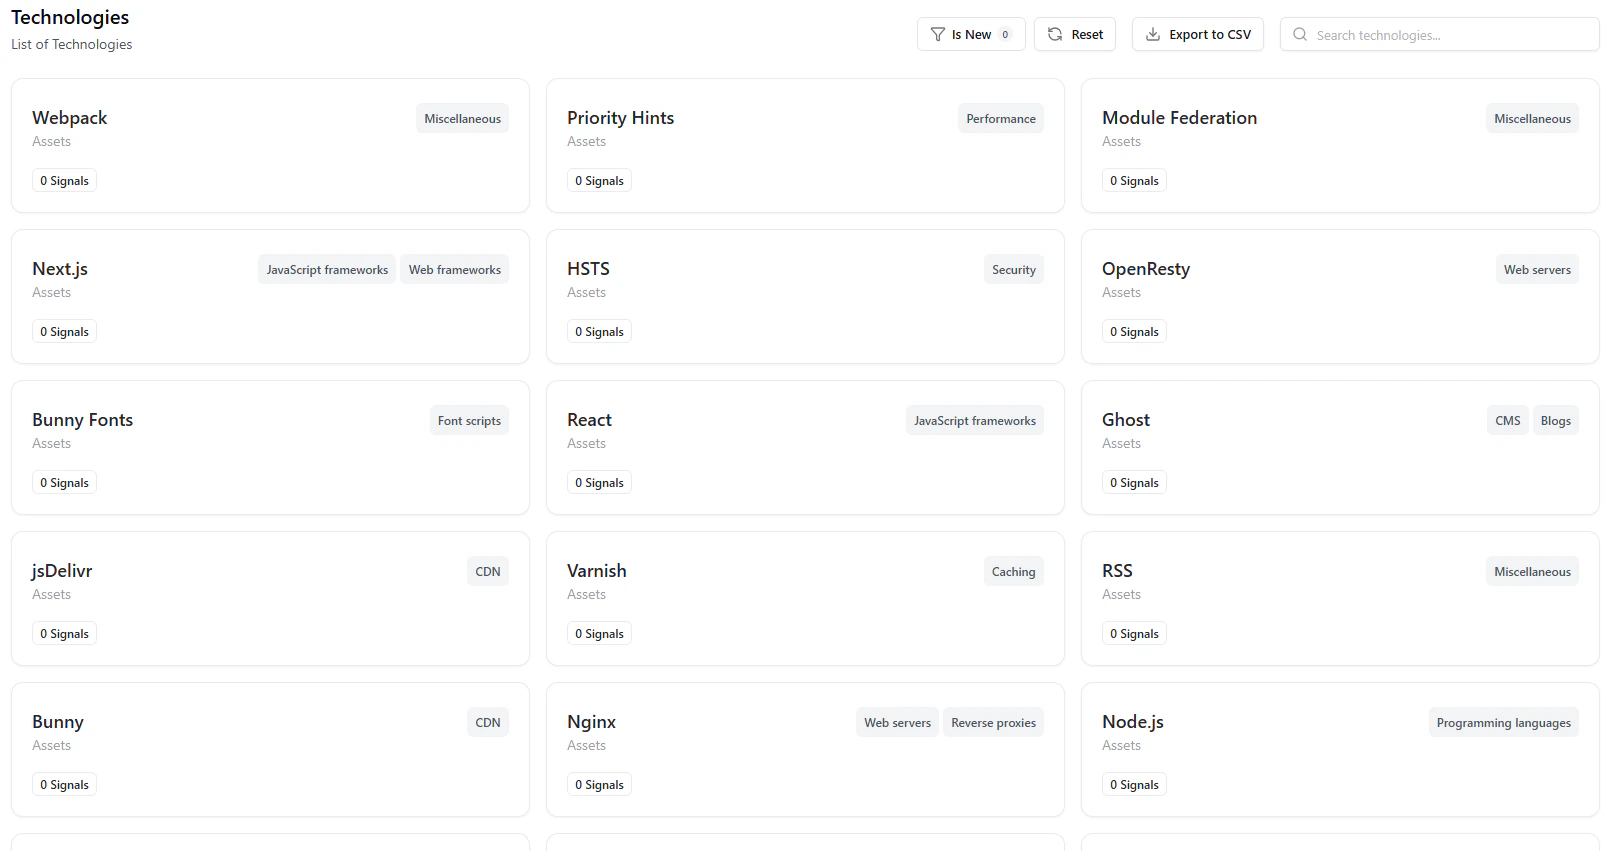Open the Nginx technology title

pos(591,722)
